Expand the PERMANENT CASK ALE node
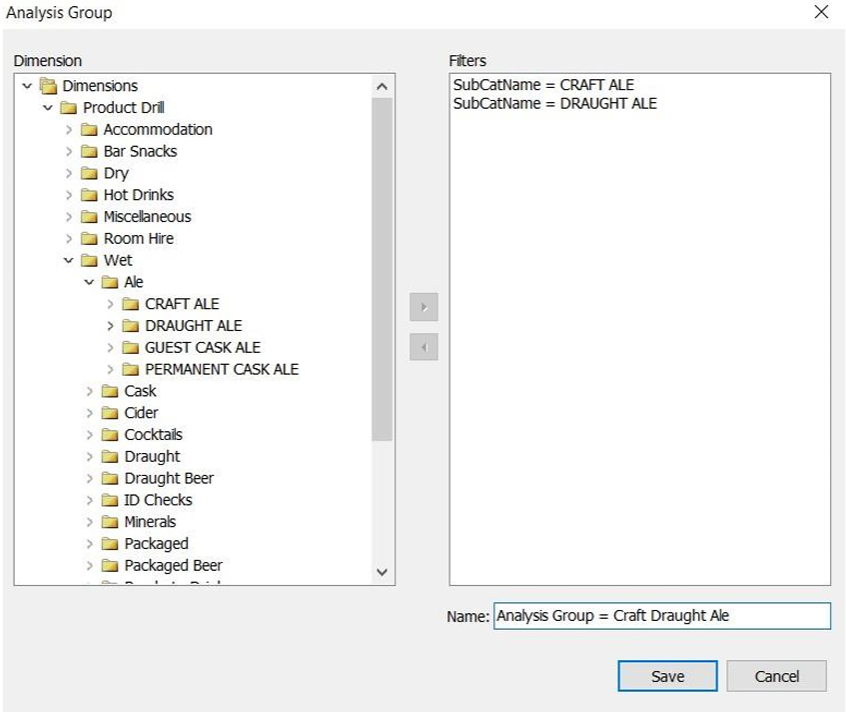This screenshot has height=713, width=846. (110, 370)
